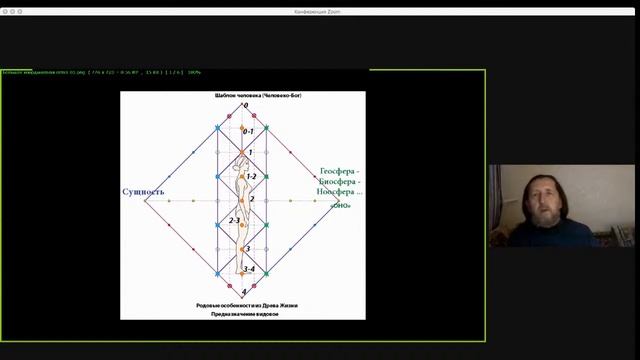Click the "3-4" level label
Screen dimensions: 640x360
(249, 269)
